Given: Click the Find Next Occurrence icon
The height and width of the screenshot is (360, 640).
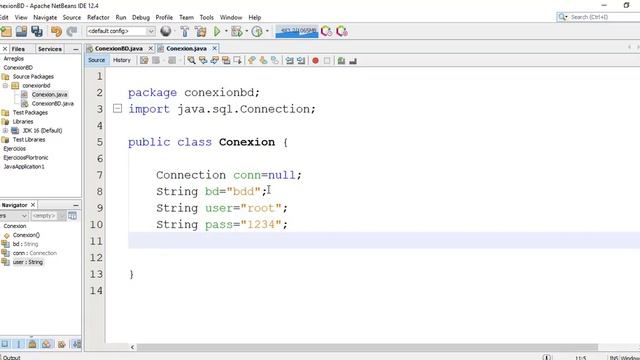Looking at the screenshot, I should 214,60.
